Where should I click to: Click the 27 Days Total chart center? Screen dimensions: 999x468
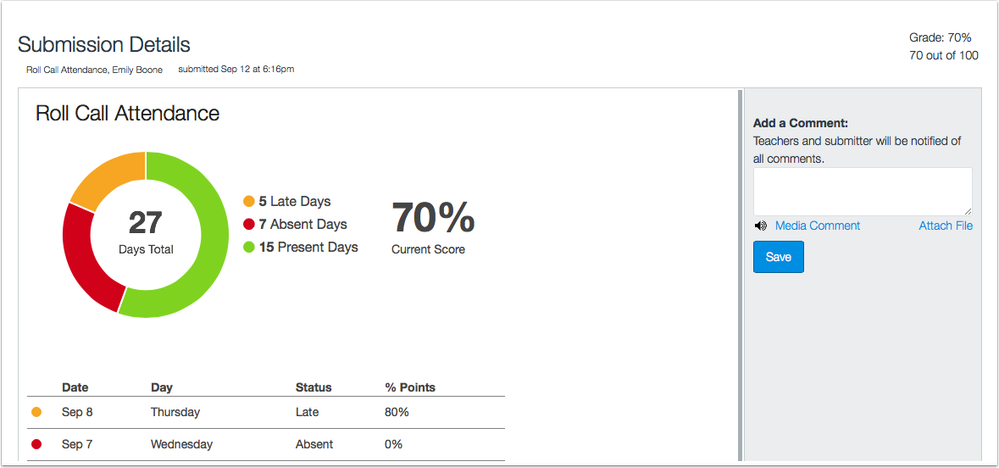click(x=146, y=232)
